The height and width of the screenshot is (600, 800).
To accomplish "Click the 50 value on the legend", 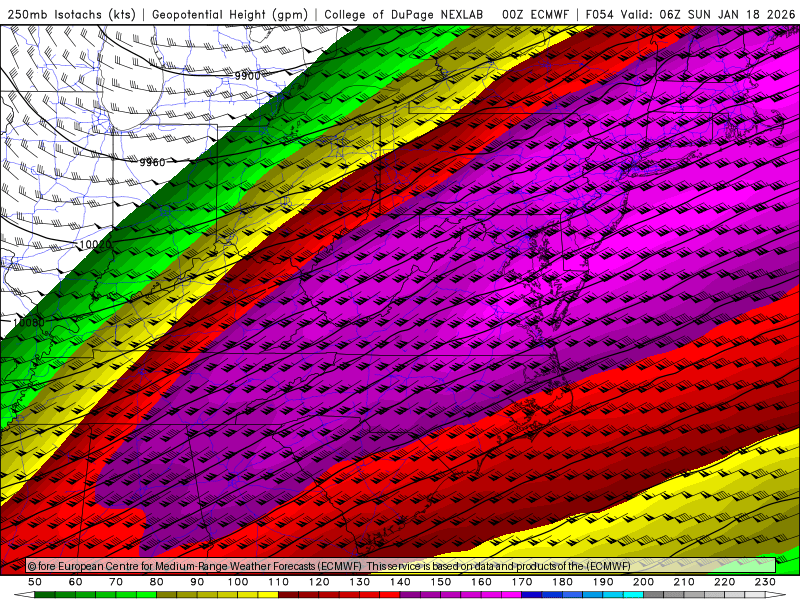I will [x=35, y=582].
